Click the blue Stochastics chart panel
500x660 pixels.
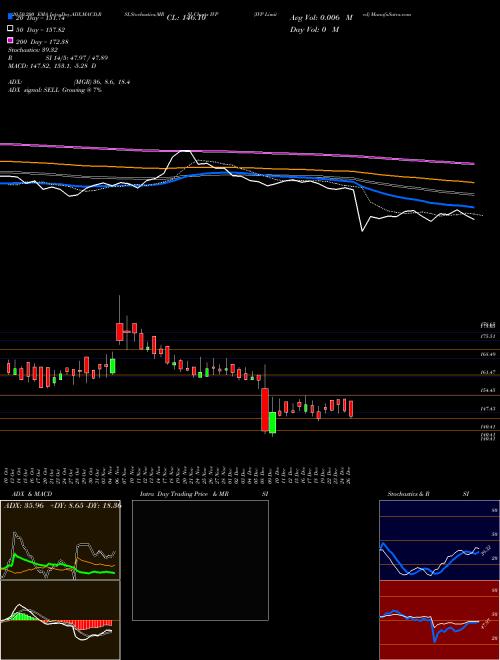click(439, 540)
